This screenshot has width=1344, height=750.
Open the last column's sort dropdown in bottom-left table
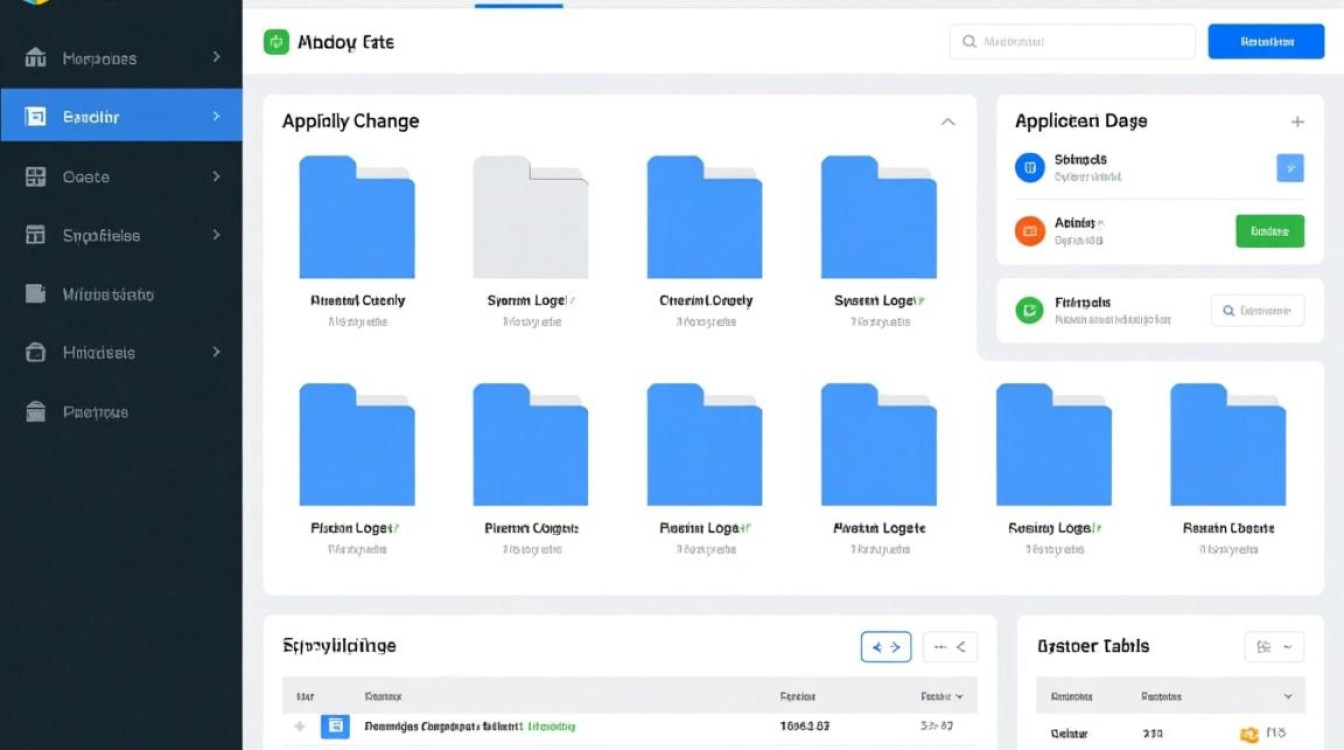coord(958,696)
